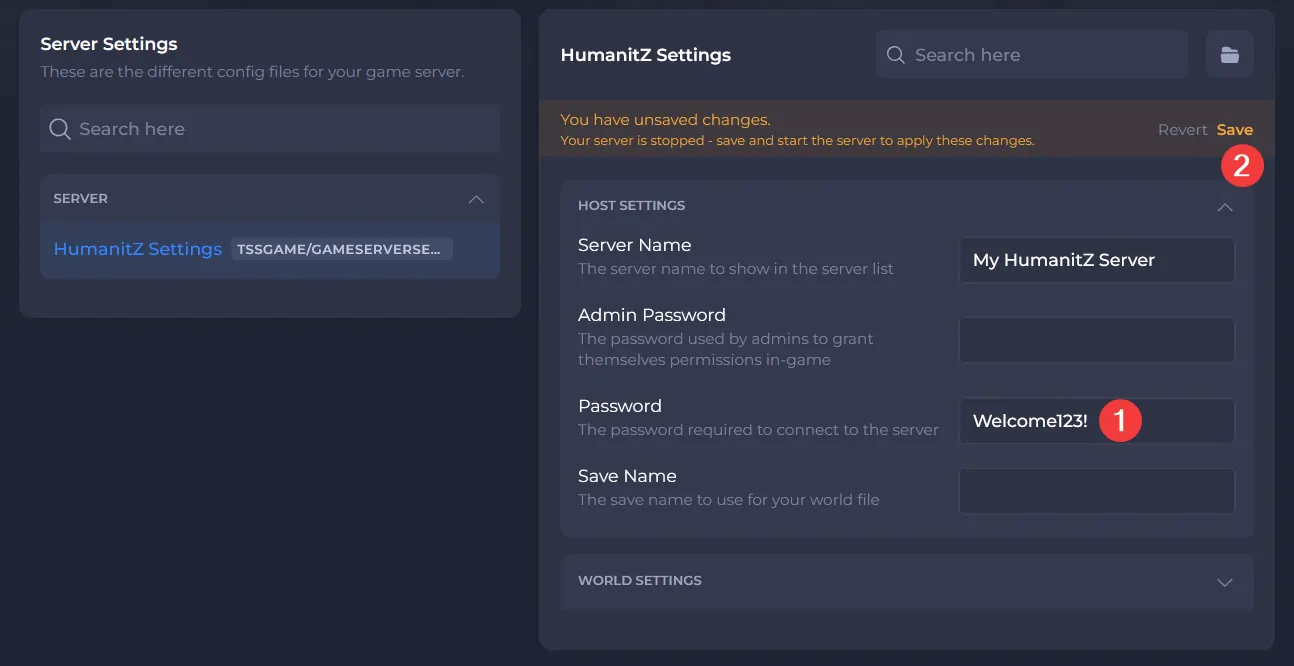The height and width of the screenshot is (666, 1294).
Task: Collapse the HOST SETTINGS section
Action: [1224, 207]
